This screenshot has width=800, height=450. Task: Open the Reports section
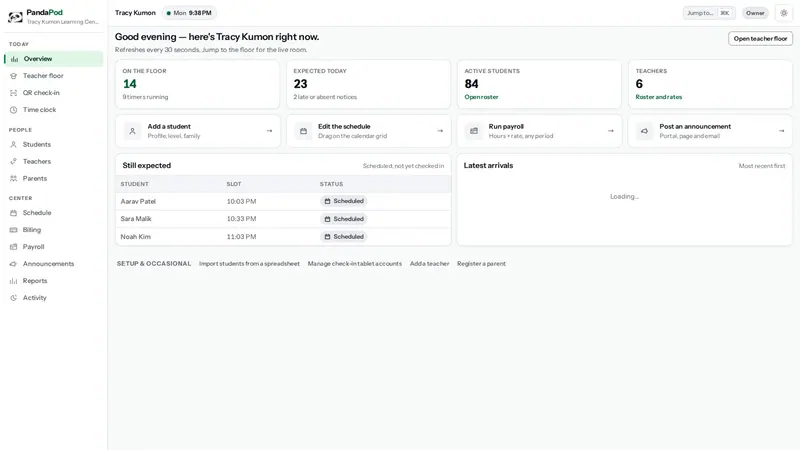tap(54, 281)
